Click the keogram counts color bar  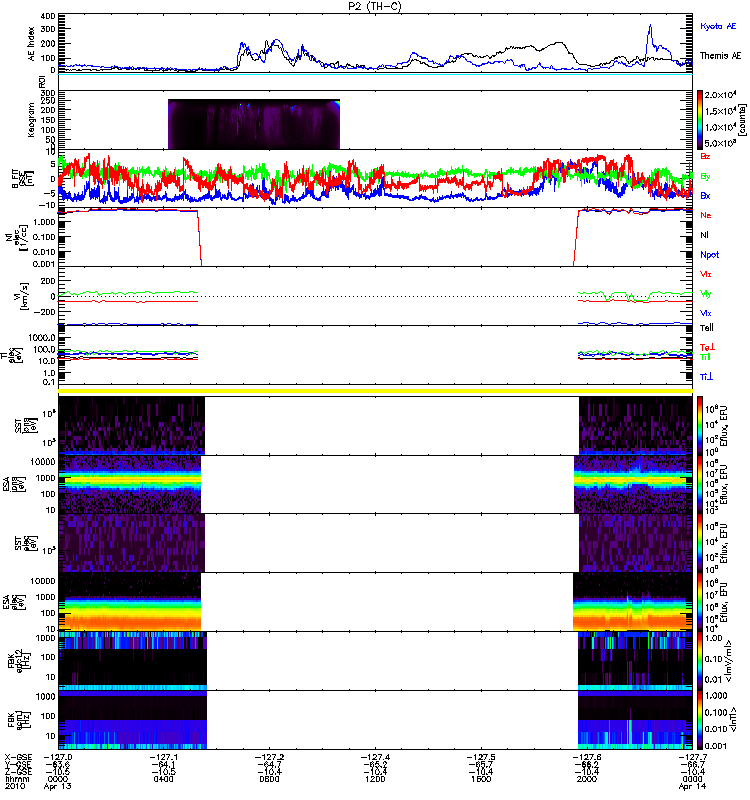[x=699, y=119]
